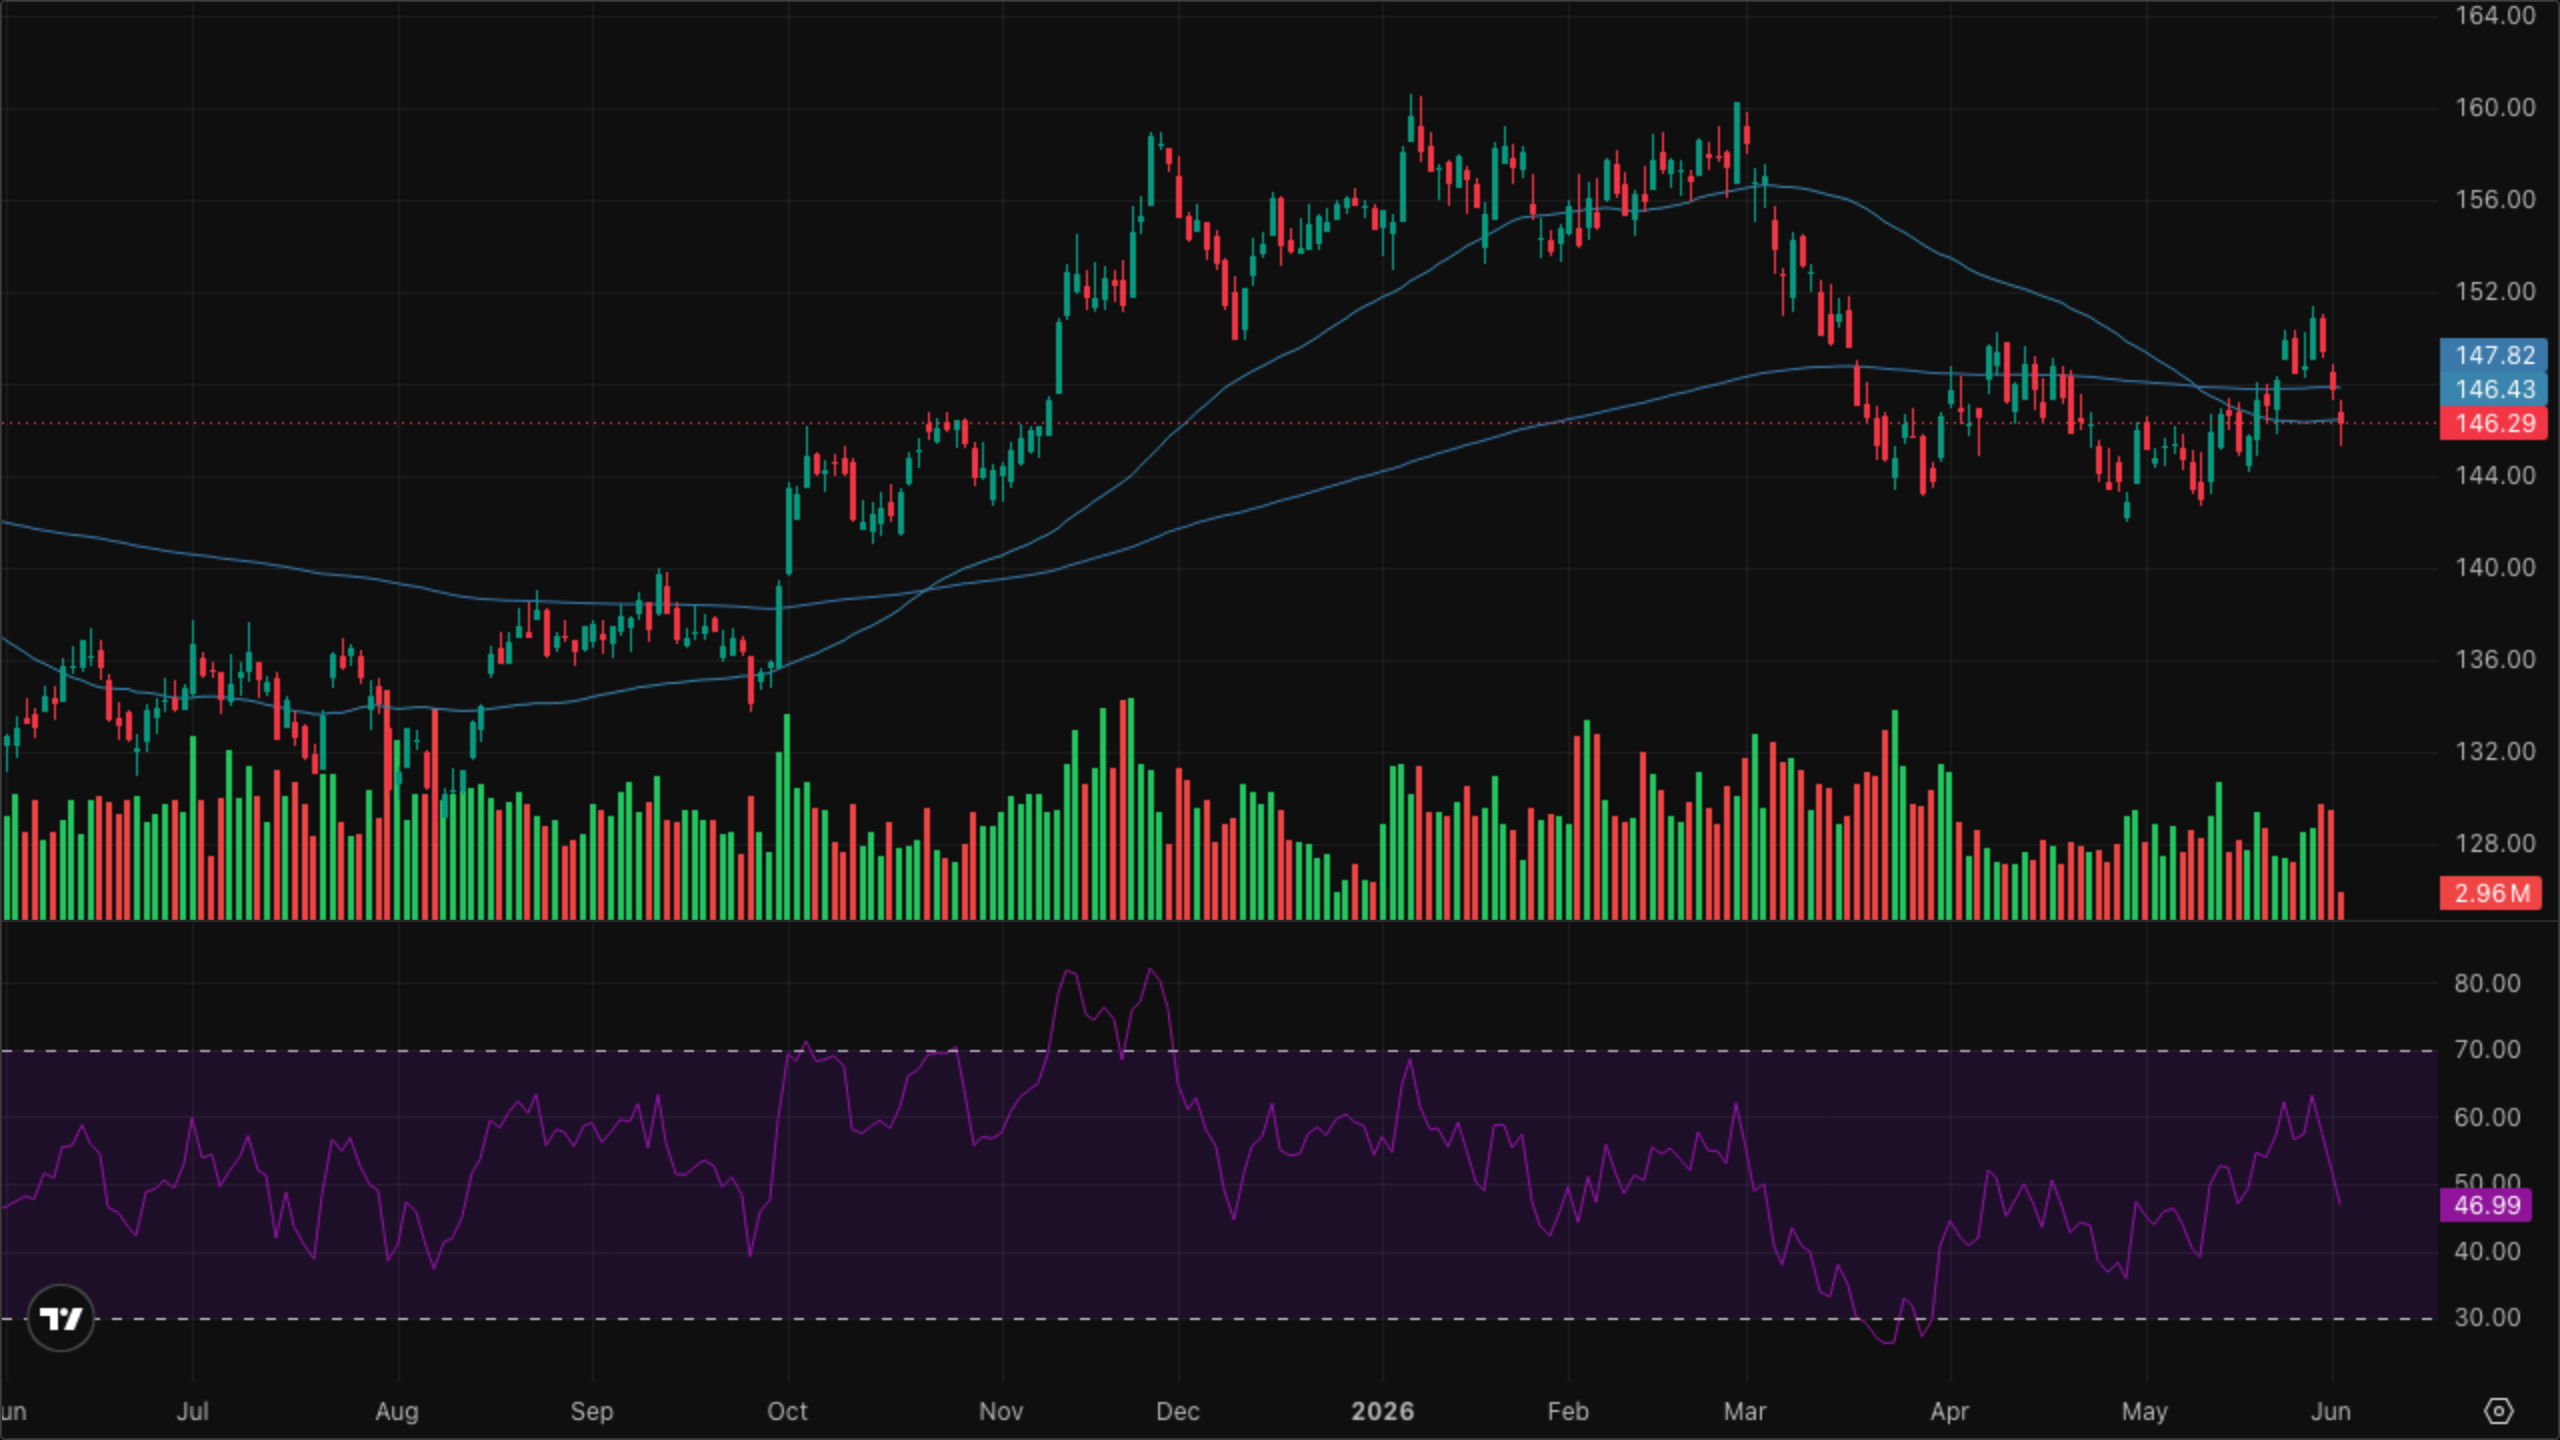Open chart settings gear icon
Image resolution: width=2560 pixels, height=1440 pixels.
pos(2498,1411)
